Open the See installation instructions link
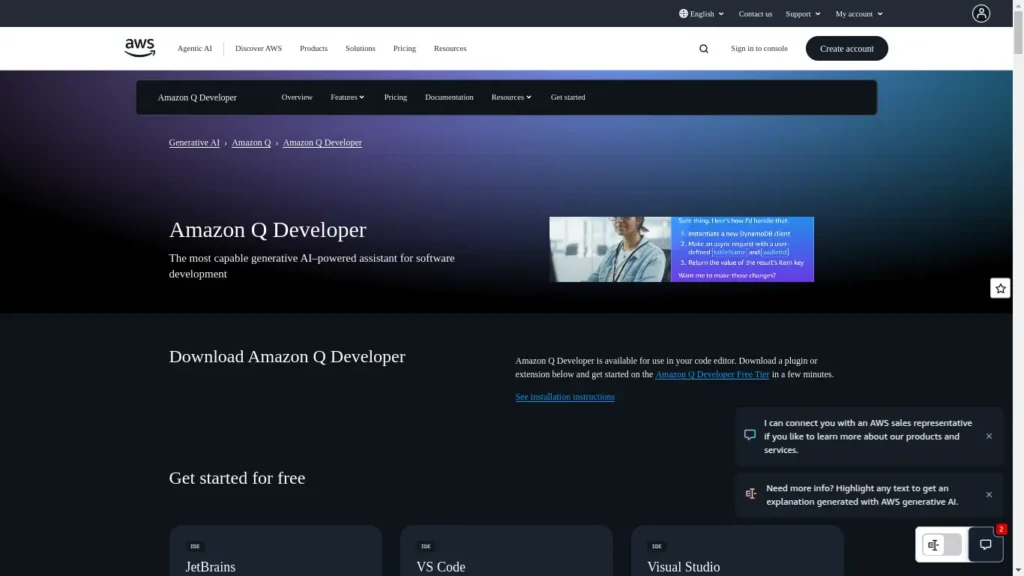Viewport: 1024px width, 576px height. [x=565, y=397]
